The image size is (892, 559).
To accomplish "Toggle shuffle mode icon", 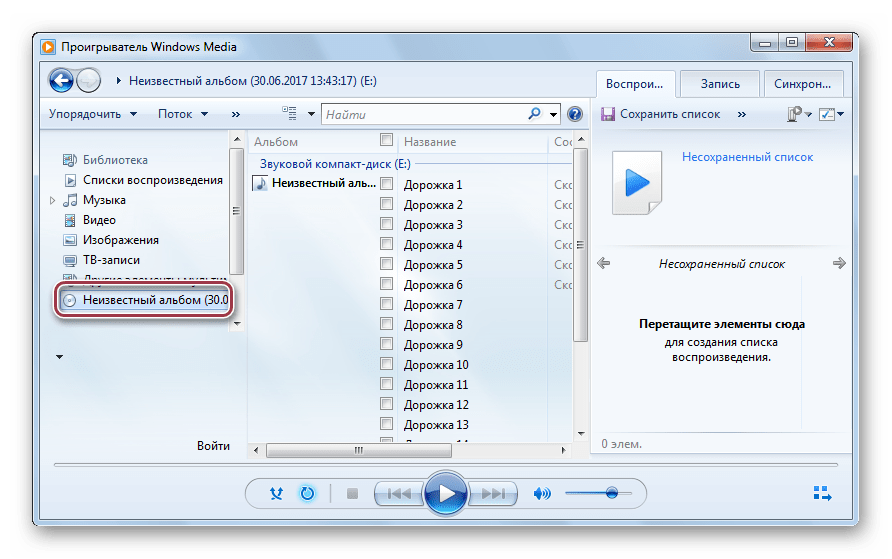I will (x=277, y=493).
